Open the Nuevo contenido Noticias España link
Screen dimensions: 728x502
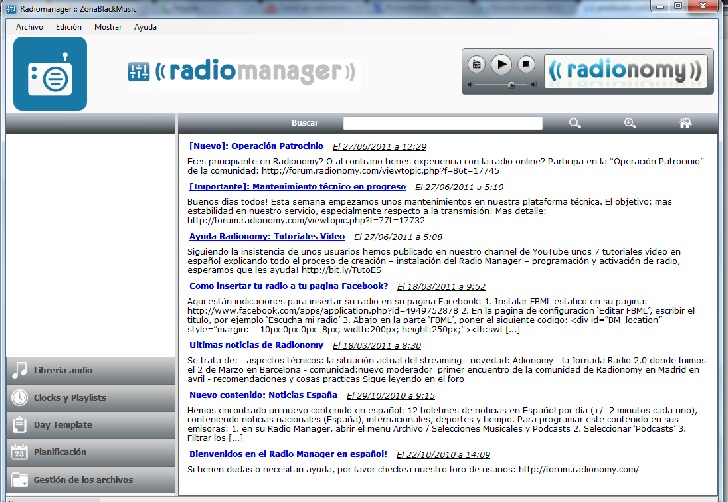pos(263,395)
